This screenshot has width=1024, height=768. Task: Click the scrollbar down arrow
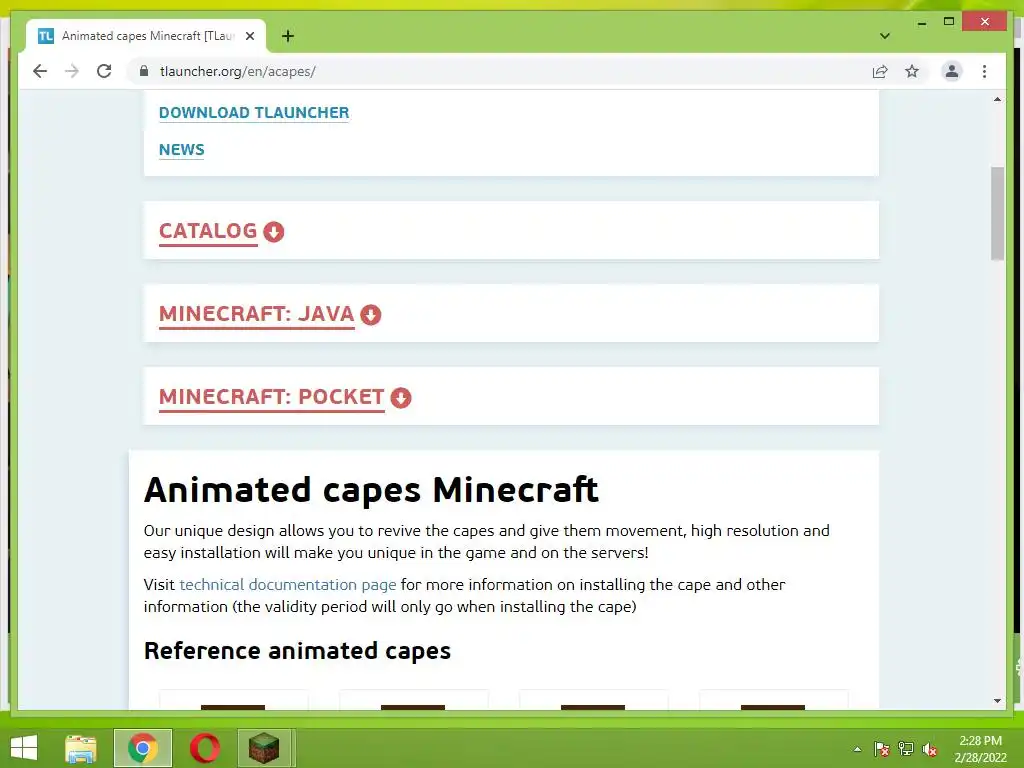pos(997,701)
